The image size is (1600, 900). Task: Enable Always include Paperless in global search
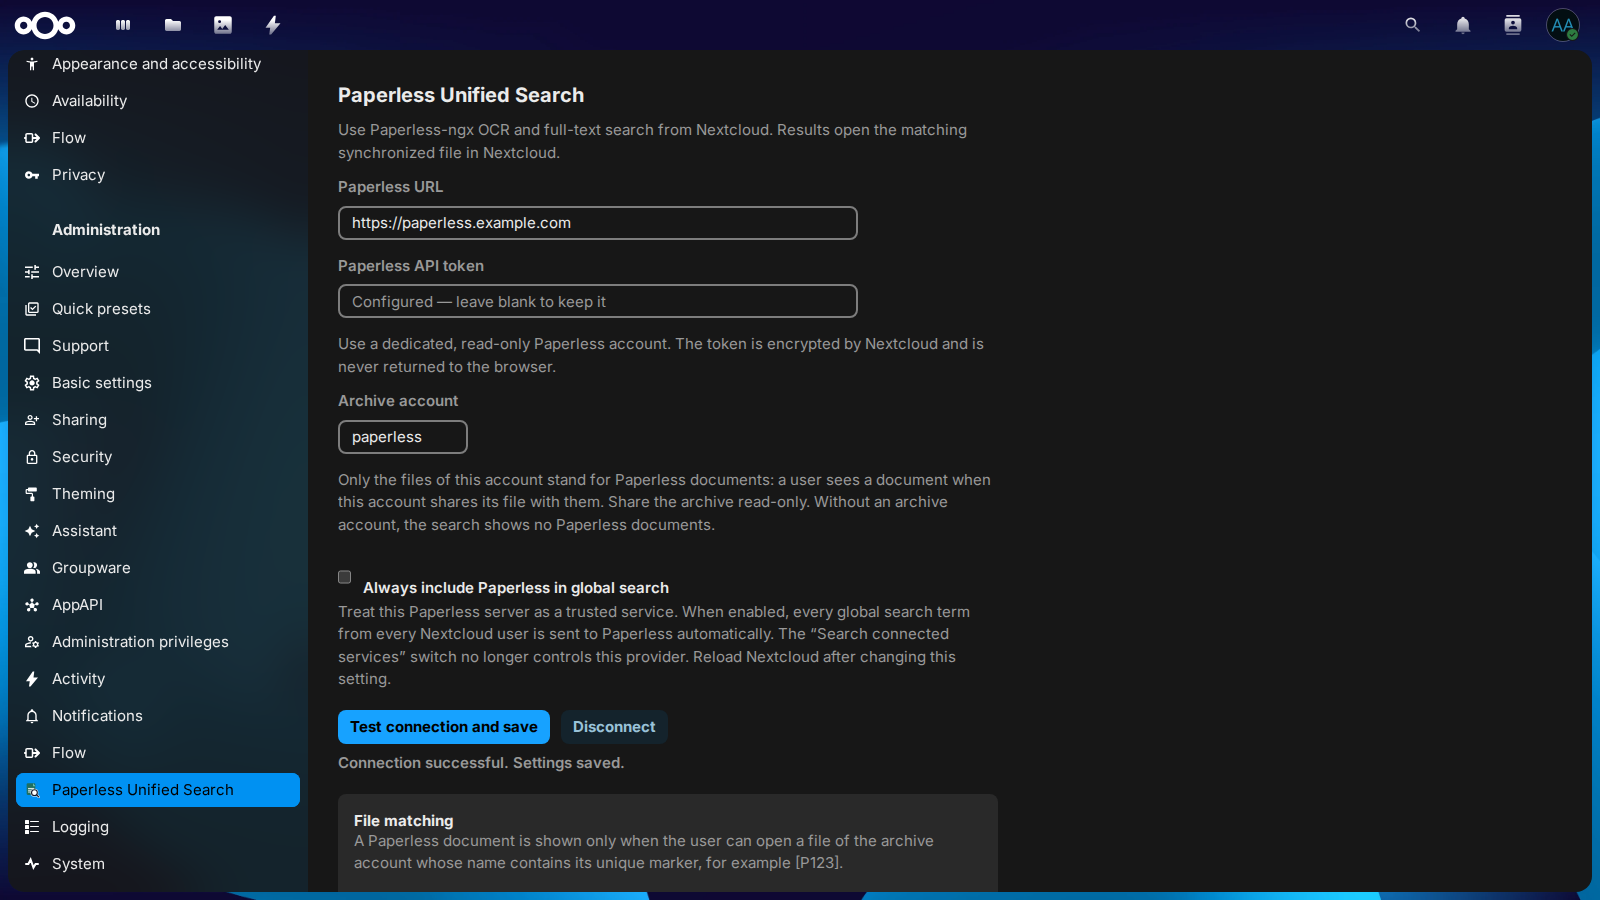coord(345,577)
